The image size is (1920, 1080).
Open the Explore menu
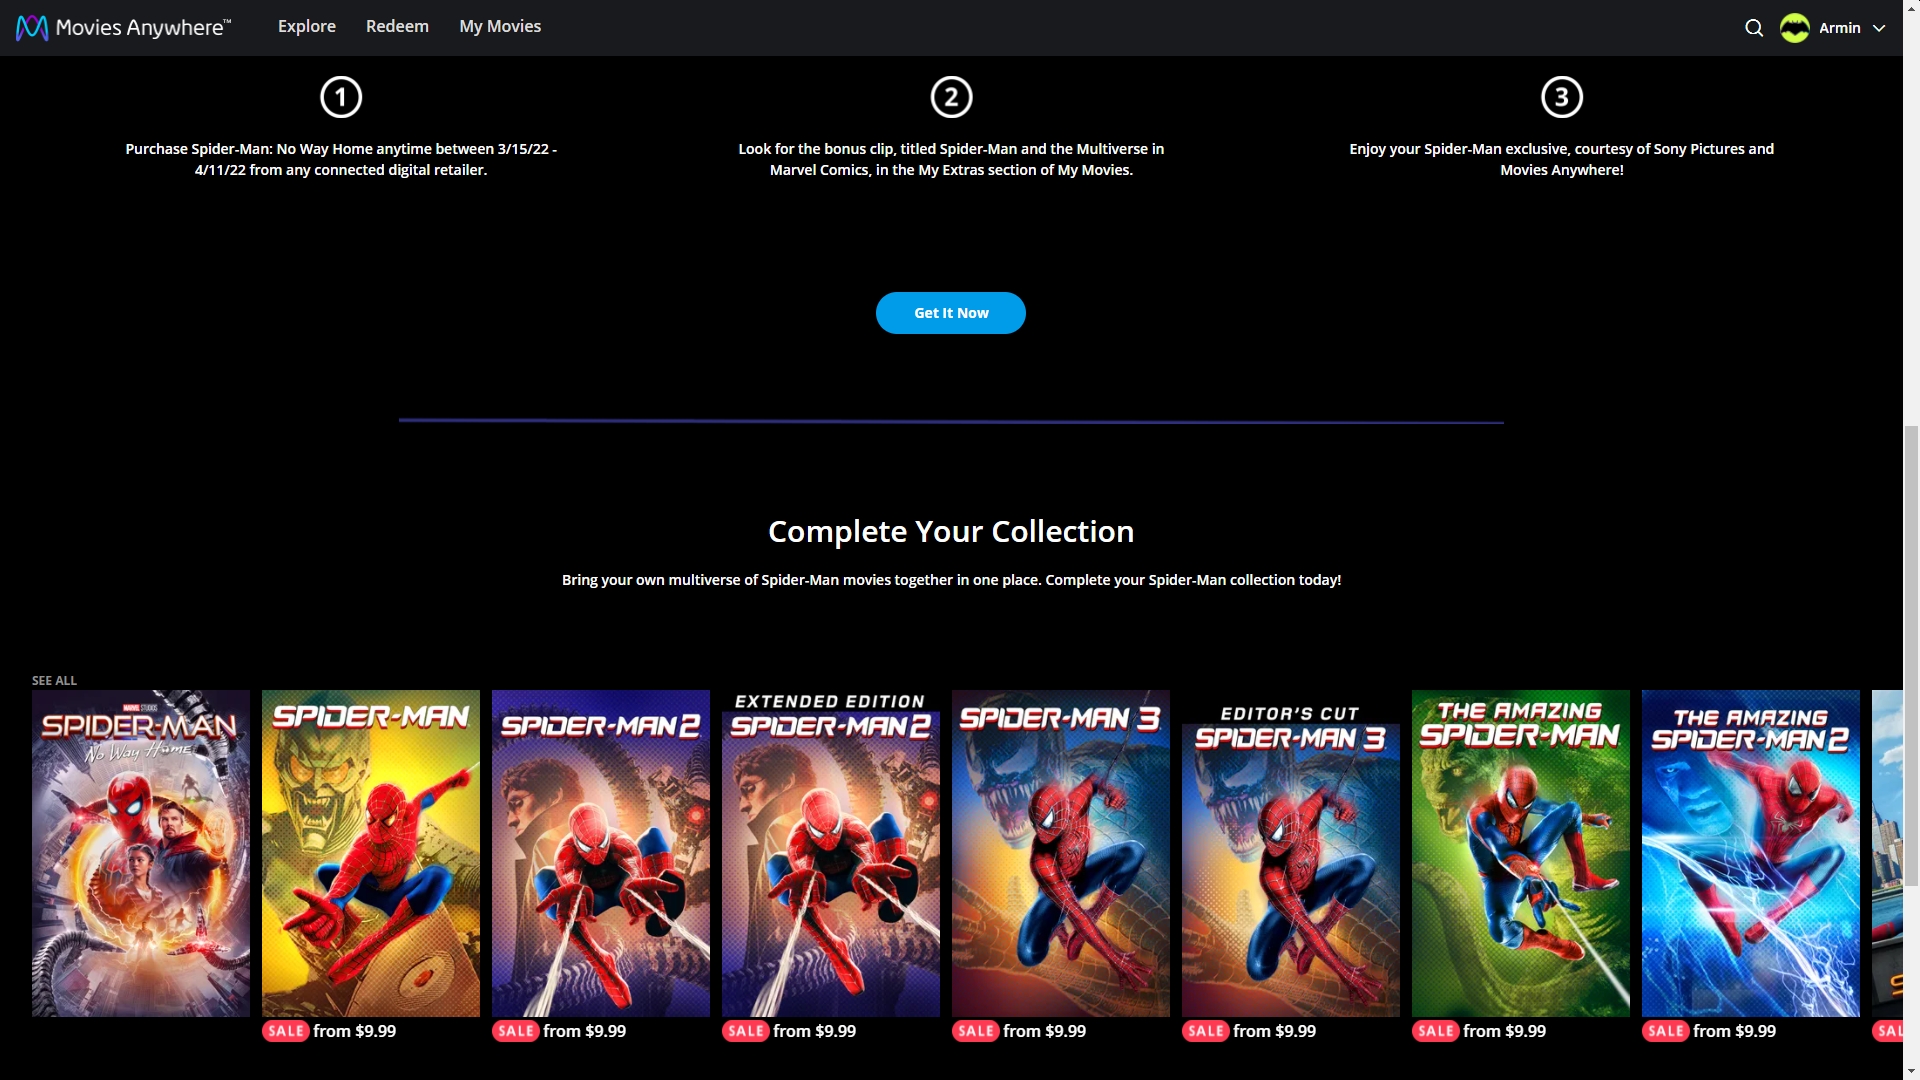(x=306, y=27)
